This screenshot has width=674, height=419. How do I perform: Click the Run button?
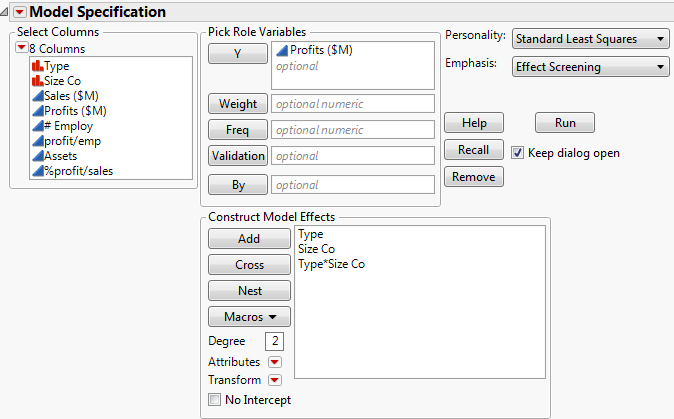(x=565, y=123)
